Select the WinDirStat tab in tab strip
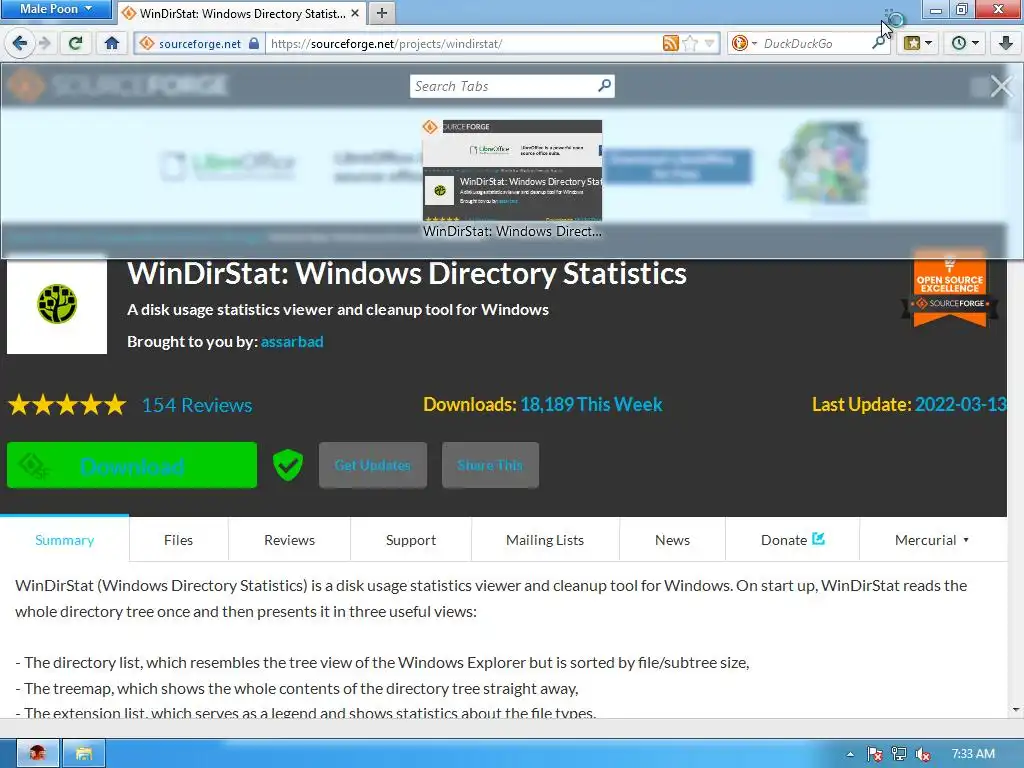The image size is (1024, 768). coord(242,13)
